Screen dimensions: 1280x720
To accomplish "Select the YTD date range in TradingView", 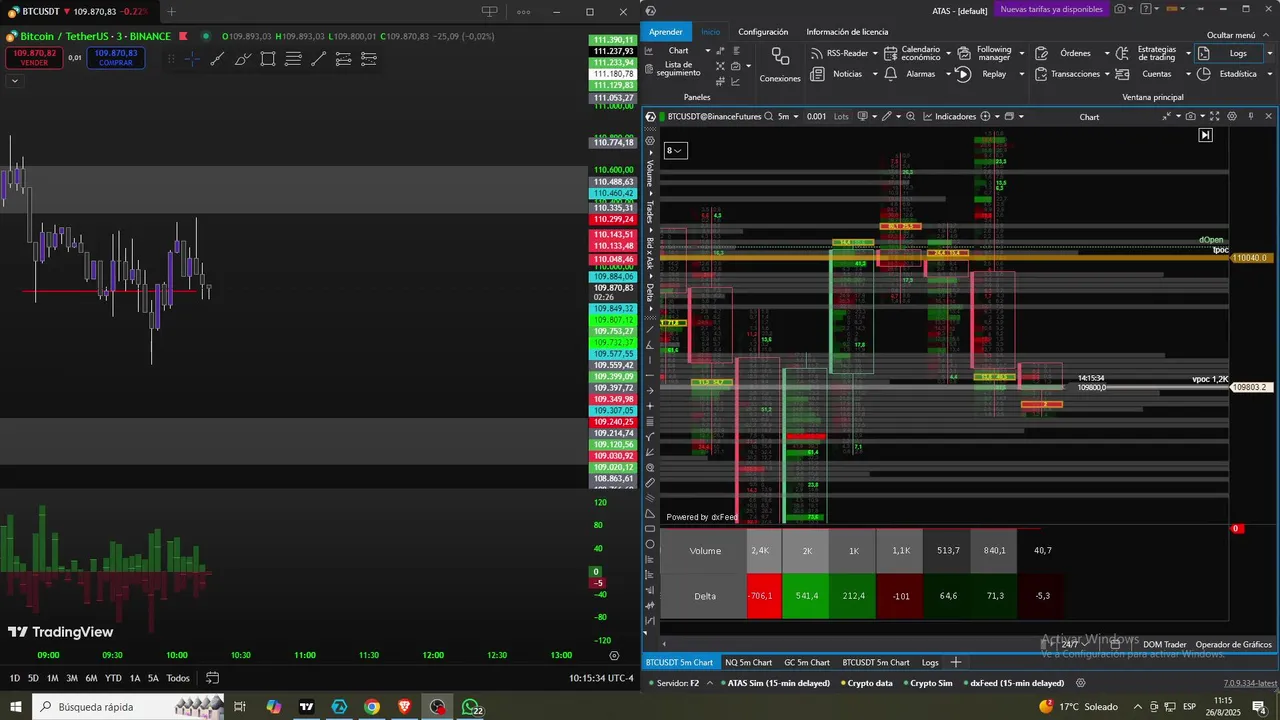I will (x=113, y=678).
